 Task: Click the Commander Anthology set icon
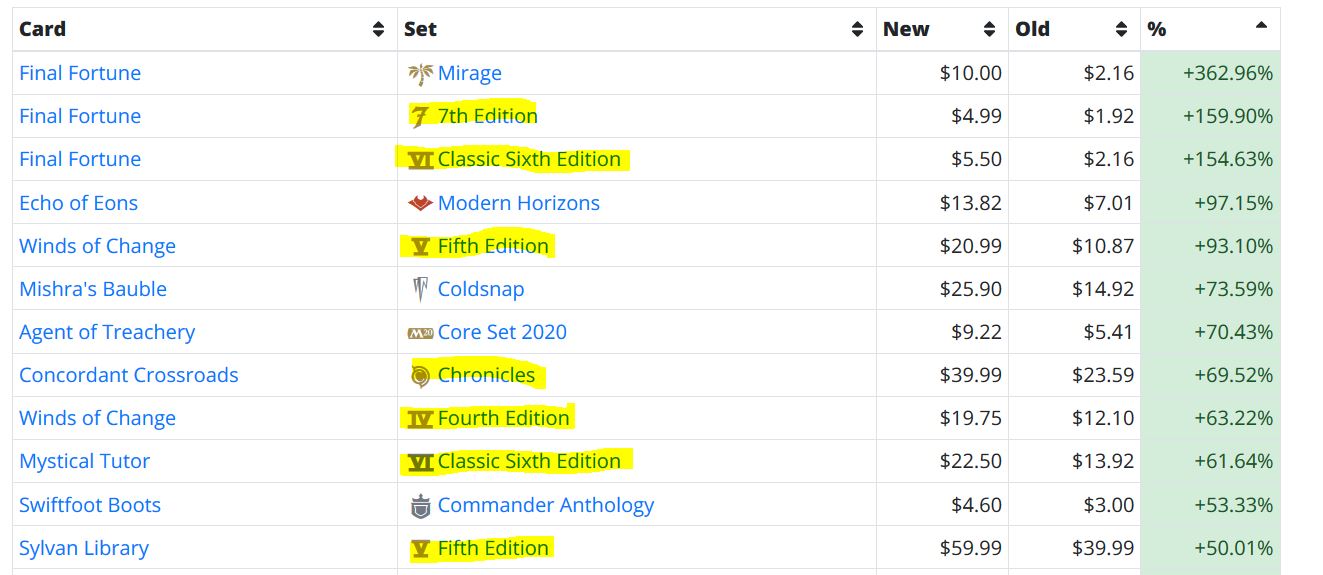point(420,506)
